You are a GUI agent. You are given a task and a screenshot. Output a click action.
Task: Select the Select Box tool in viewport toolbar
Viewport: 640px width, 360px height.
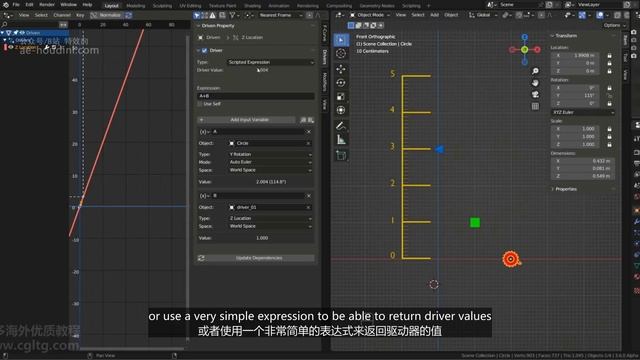point(341,40)
